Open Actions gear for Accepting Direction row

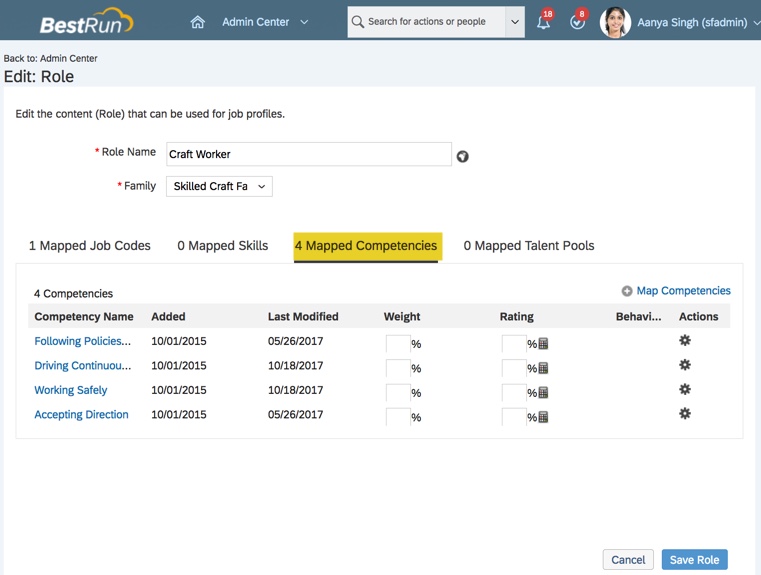pyautogui.click(x=685, y=414)
